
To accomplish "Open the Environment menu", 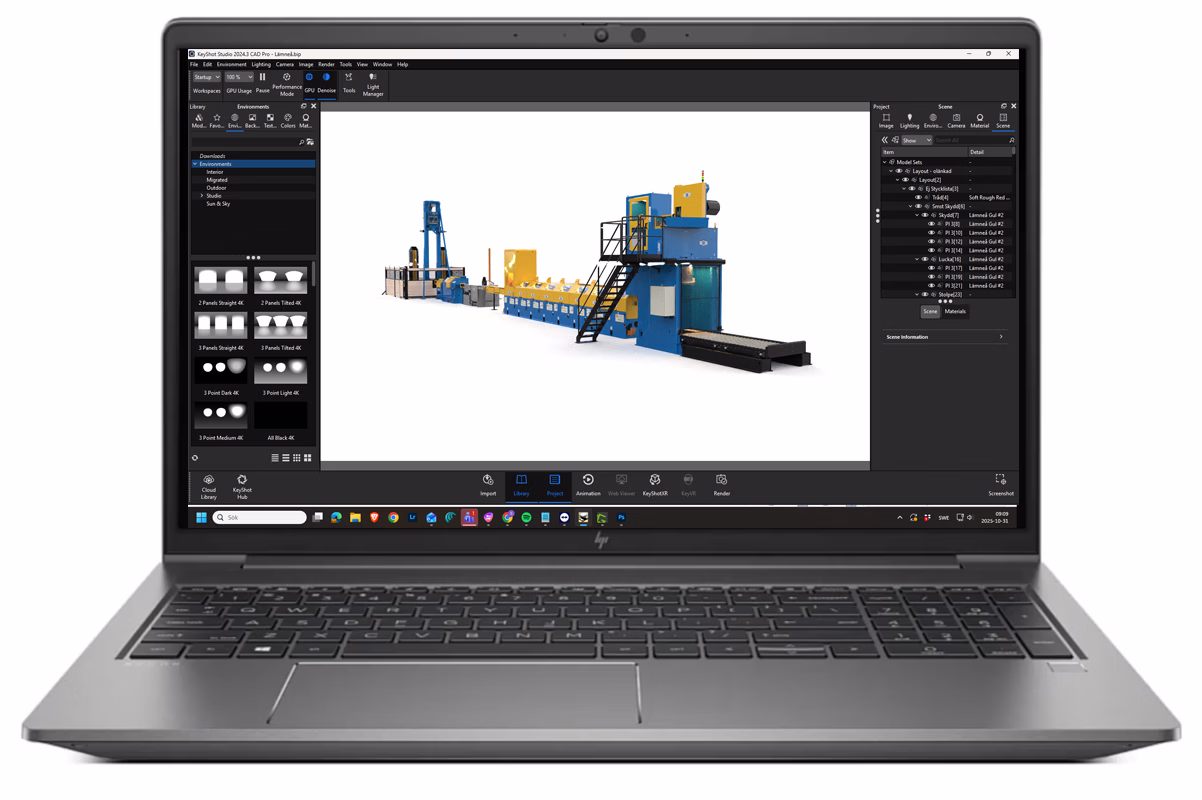I will 231,64.
